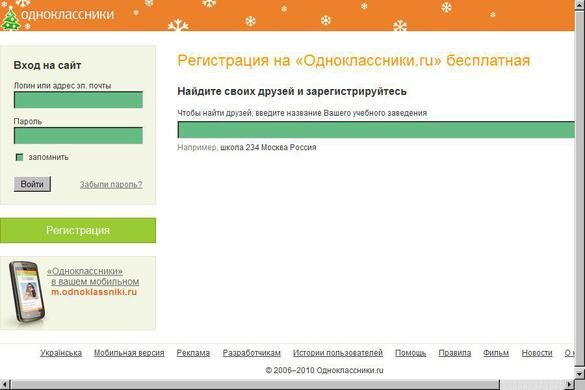585x390 pixels.
Task: Click the horizontal scrollbar right arrow
Action: [x=570, y=384]
